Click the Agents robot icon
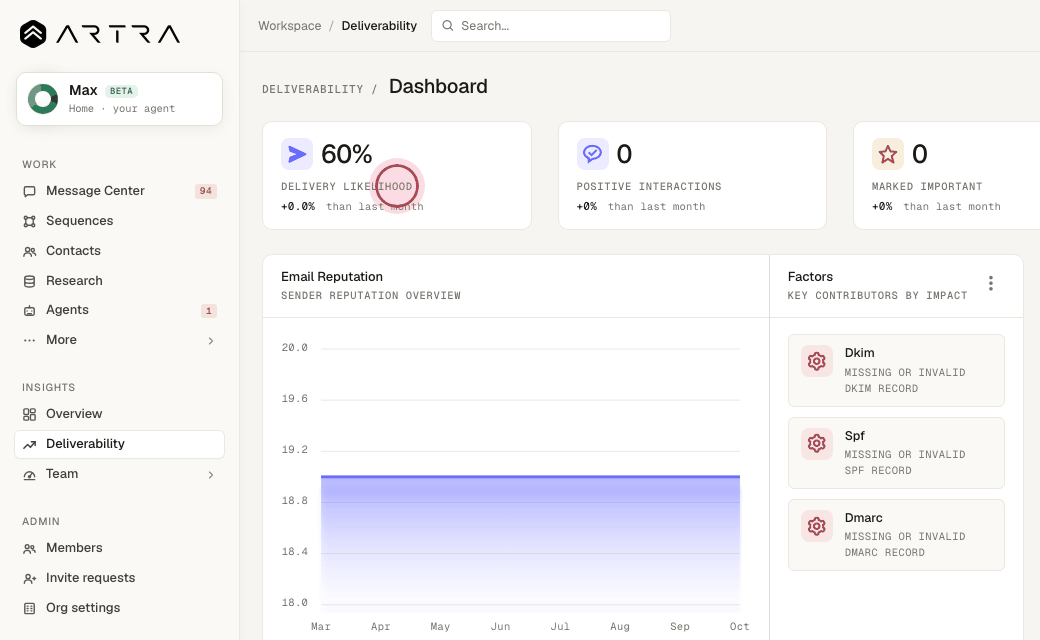Viewport: 1040px width, 640px height. pos(29,310)
